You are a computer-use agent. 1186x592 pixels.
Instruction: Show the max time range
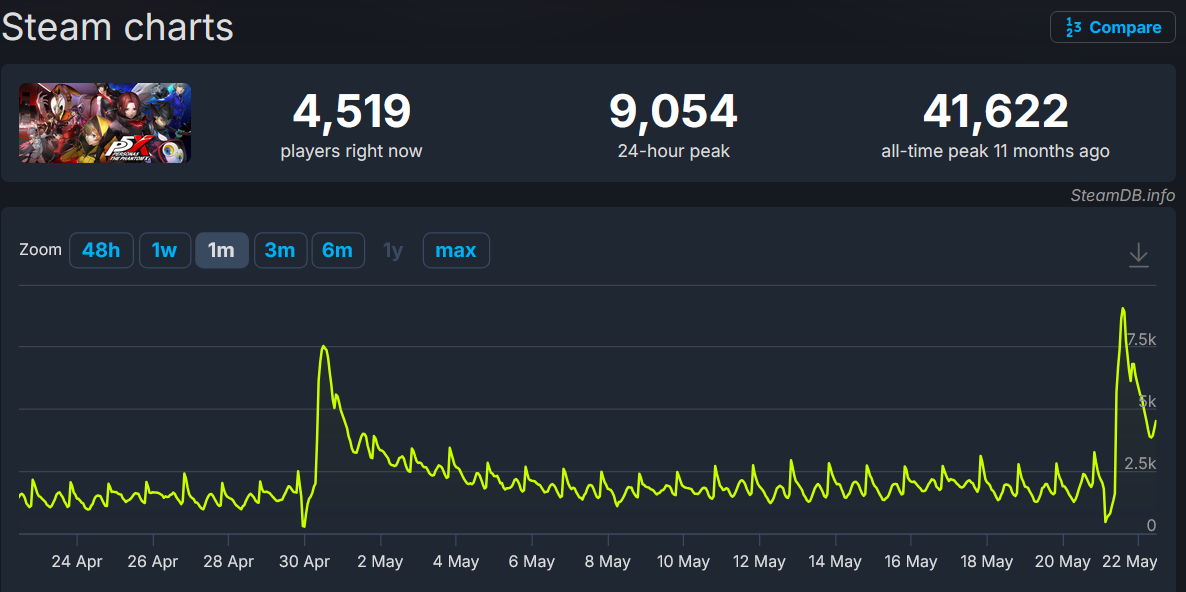[x=456, y=250]
